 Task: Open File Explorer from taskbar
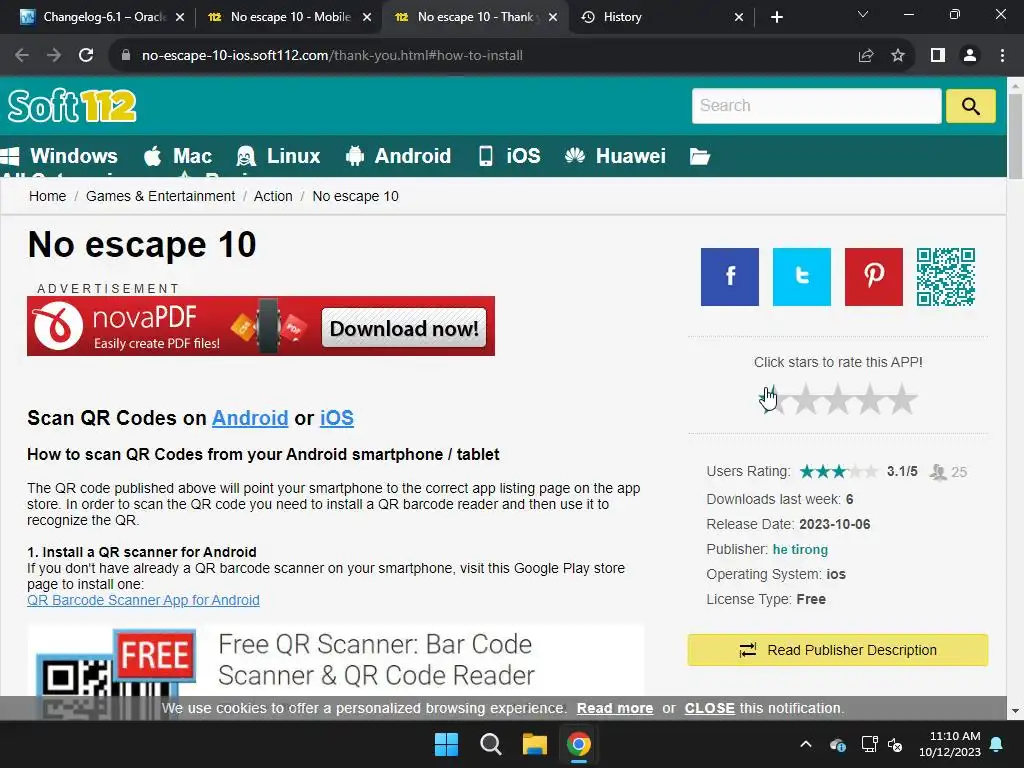point(534,744)
